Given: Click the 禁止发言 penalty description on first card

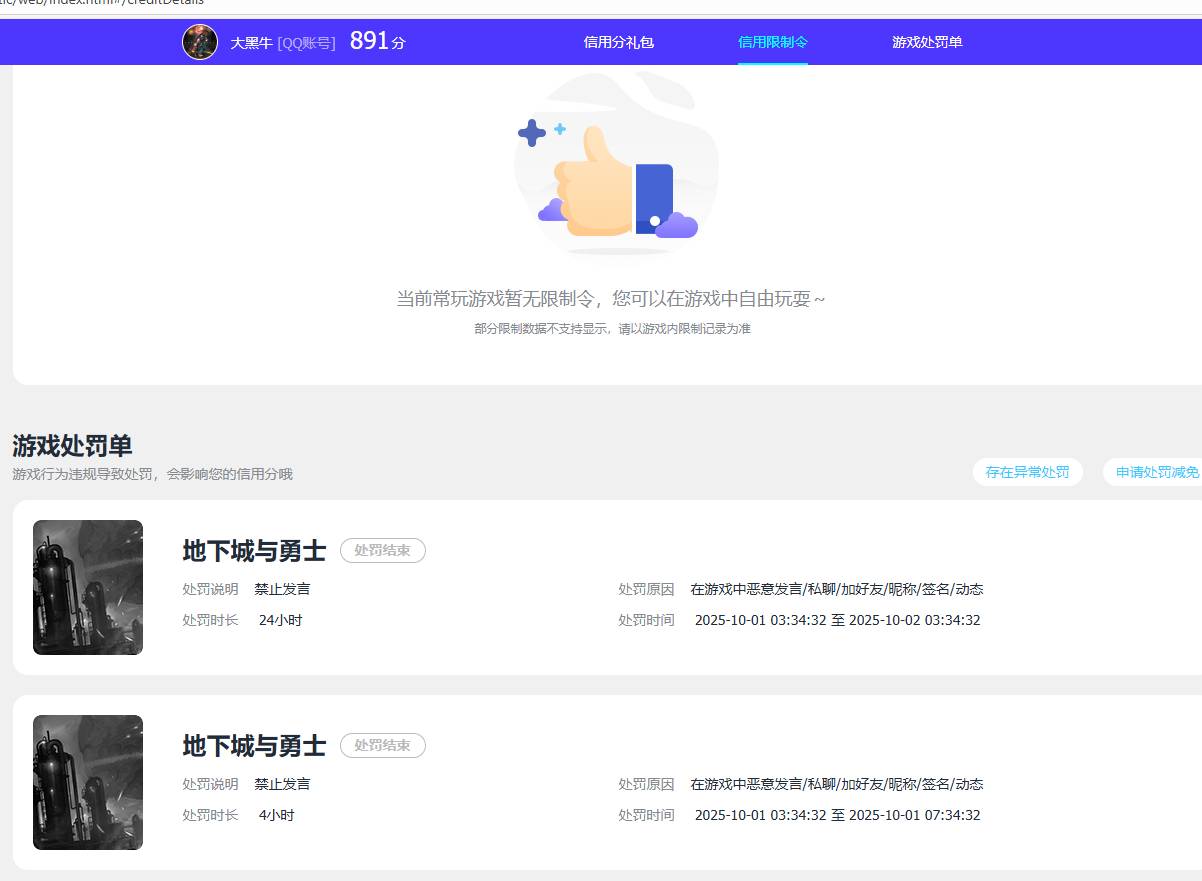Looking at the screenshot, I should coord(283,589).
